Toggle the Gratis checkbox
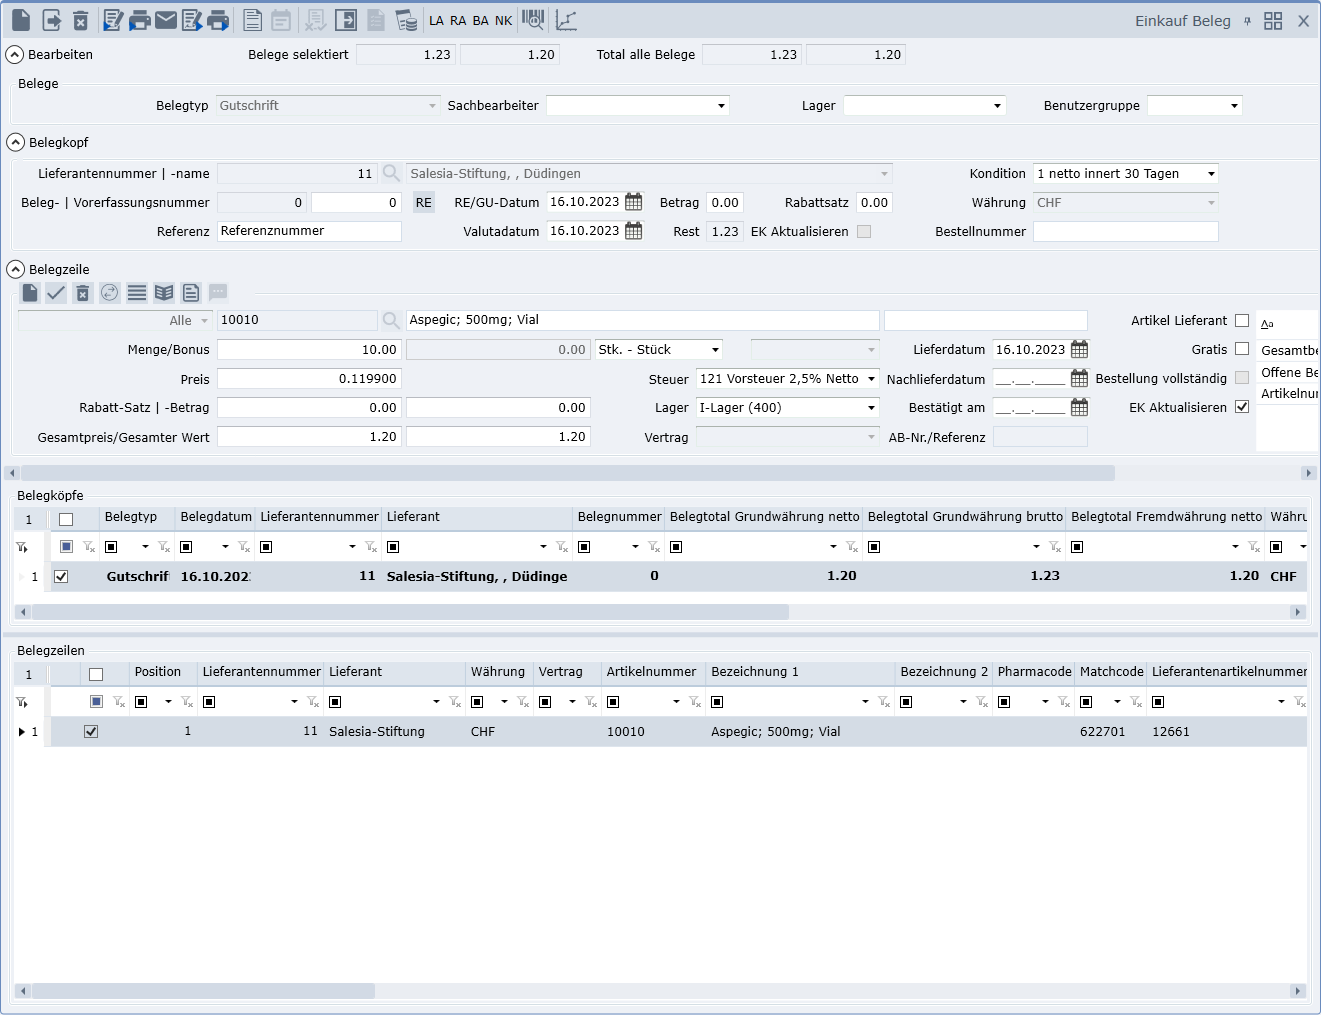 pyautogui.click(x=1242, y=349)
